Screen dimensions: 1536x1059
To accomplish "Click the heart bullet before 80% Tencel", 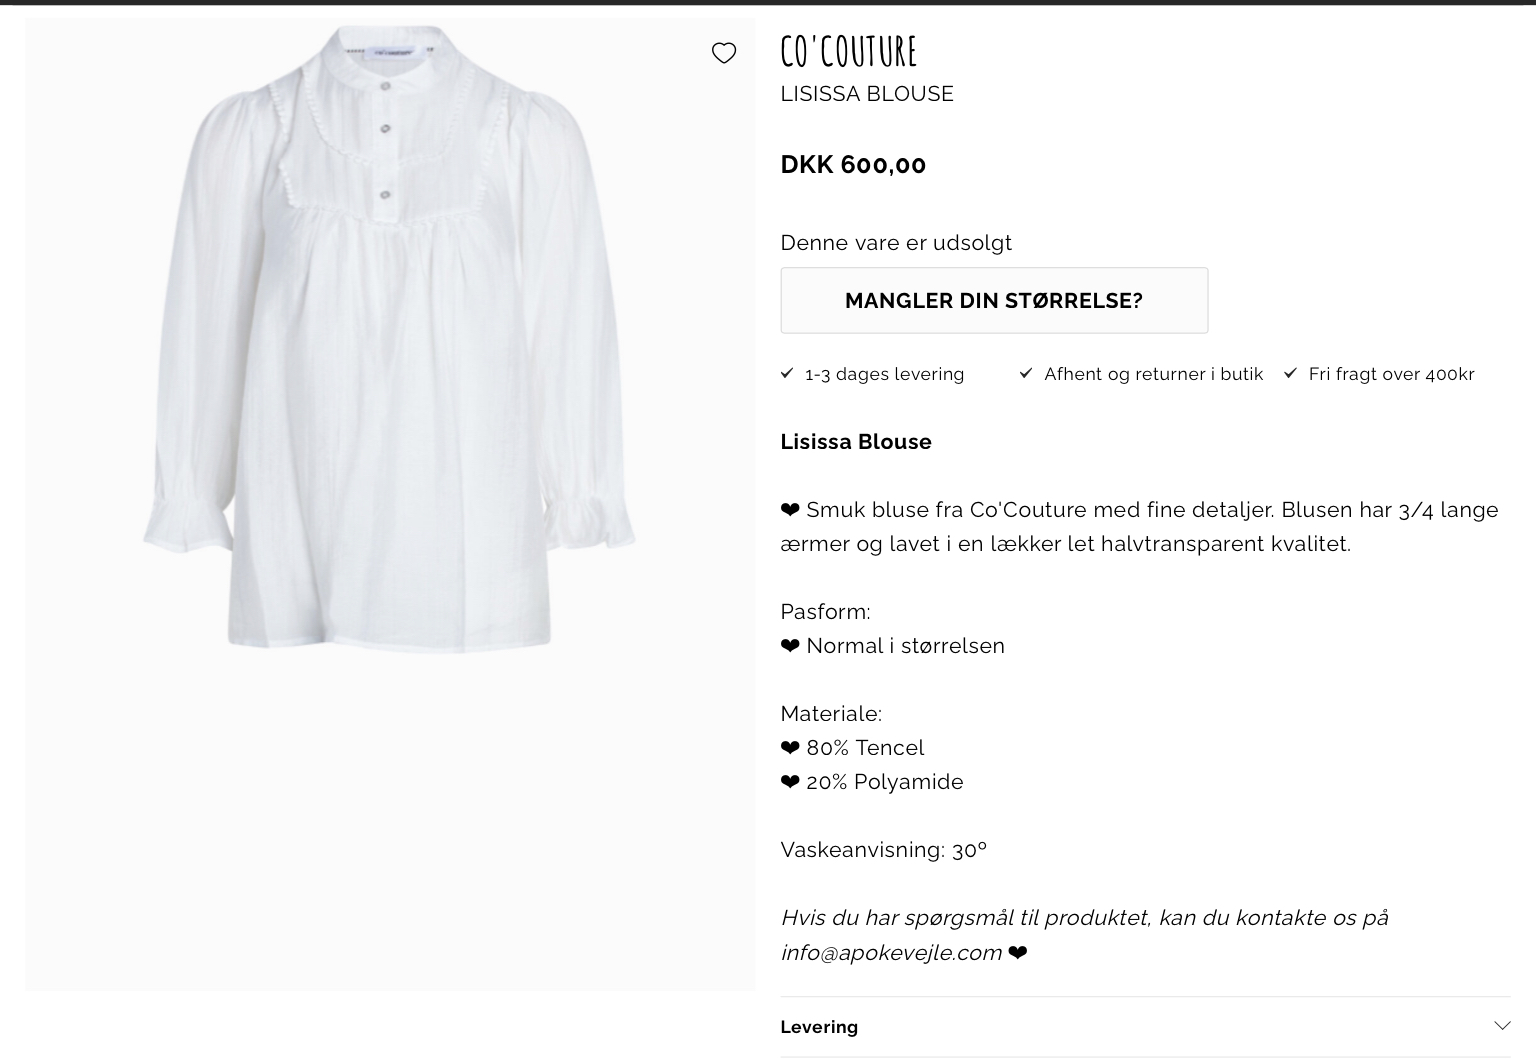I will 790,748.
